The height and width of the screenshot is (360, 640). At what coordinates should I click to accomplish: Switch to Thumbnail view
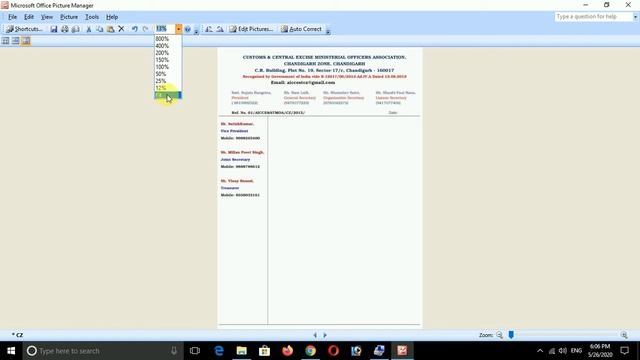click(x=6, y=41)
